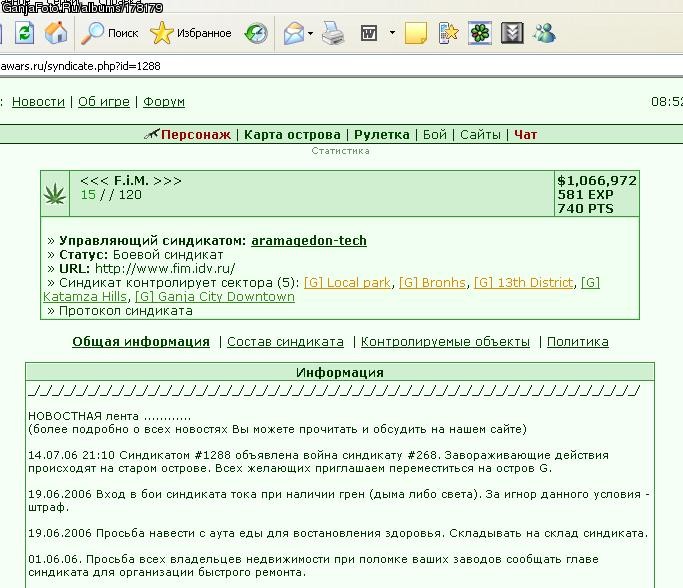Expand the Word edit dropdown arrow
Viewport: 683px width, 588px height.
coord(392,33)
